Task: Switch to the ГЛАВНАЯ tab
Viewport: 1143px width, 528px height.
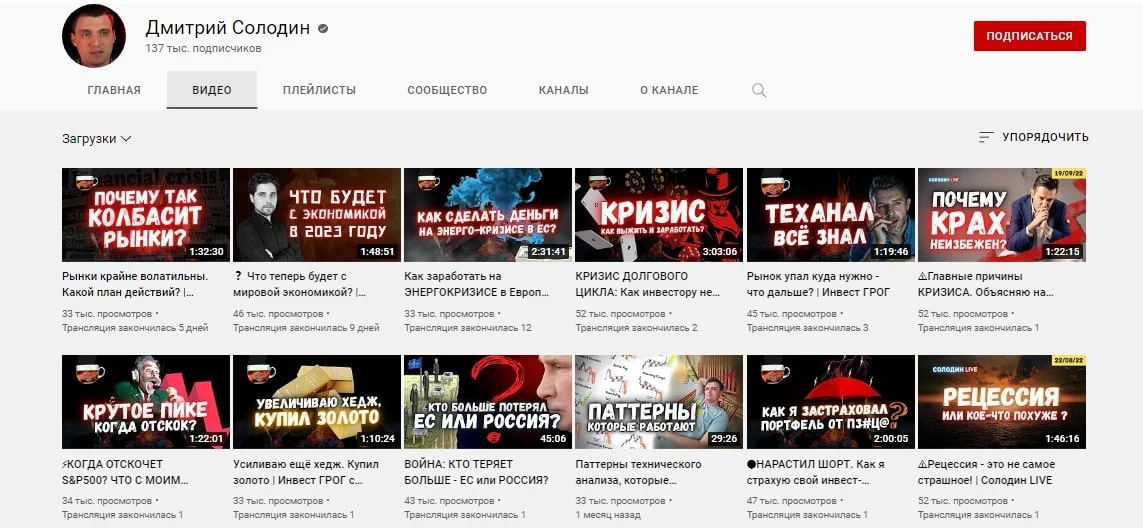Action: (114, 90)
